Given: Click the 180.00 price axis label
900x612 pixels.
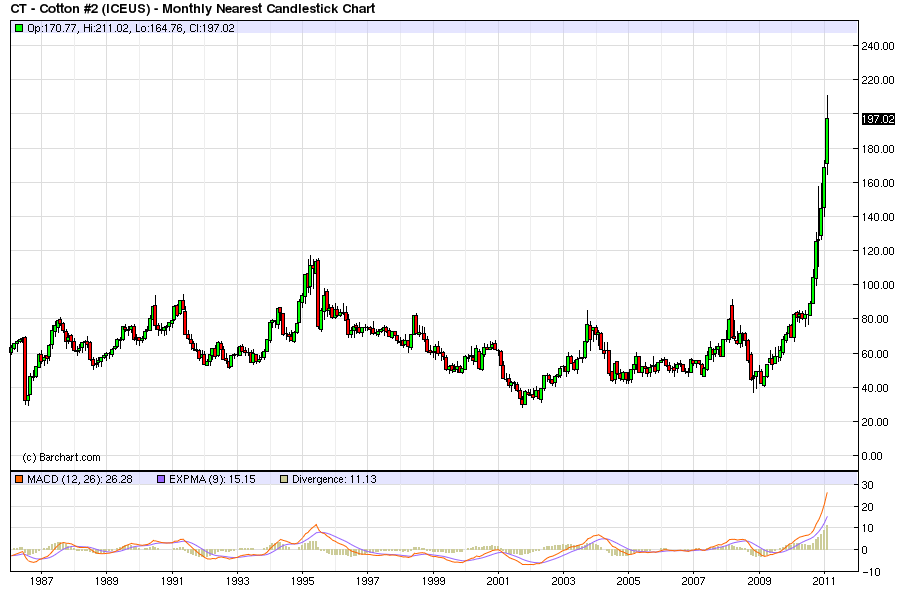Looking at the screenshot, I should (878, 149).
